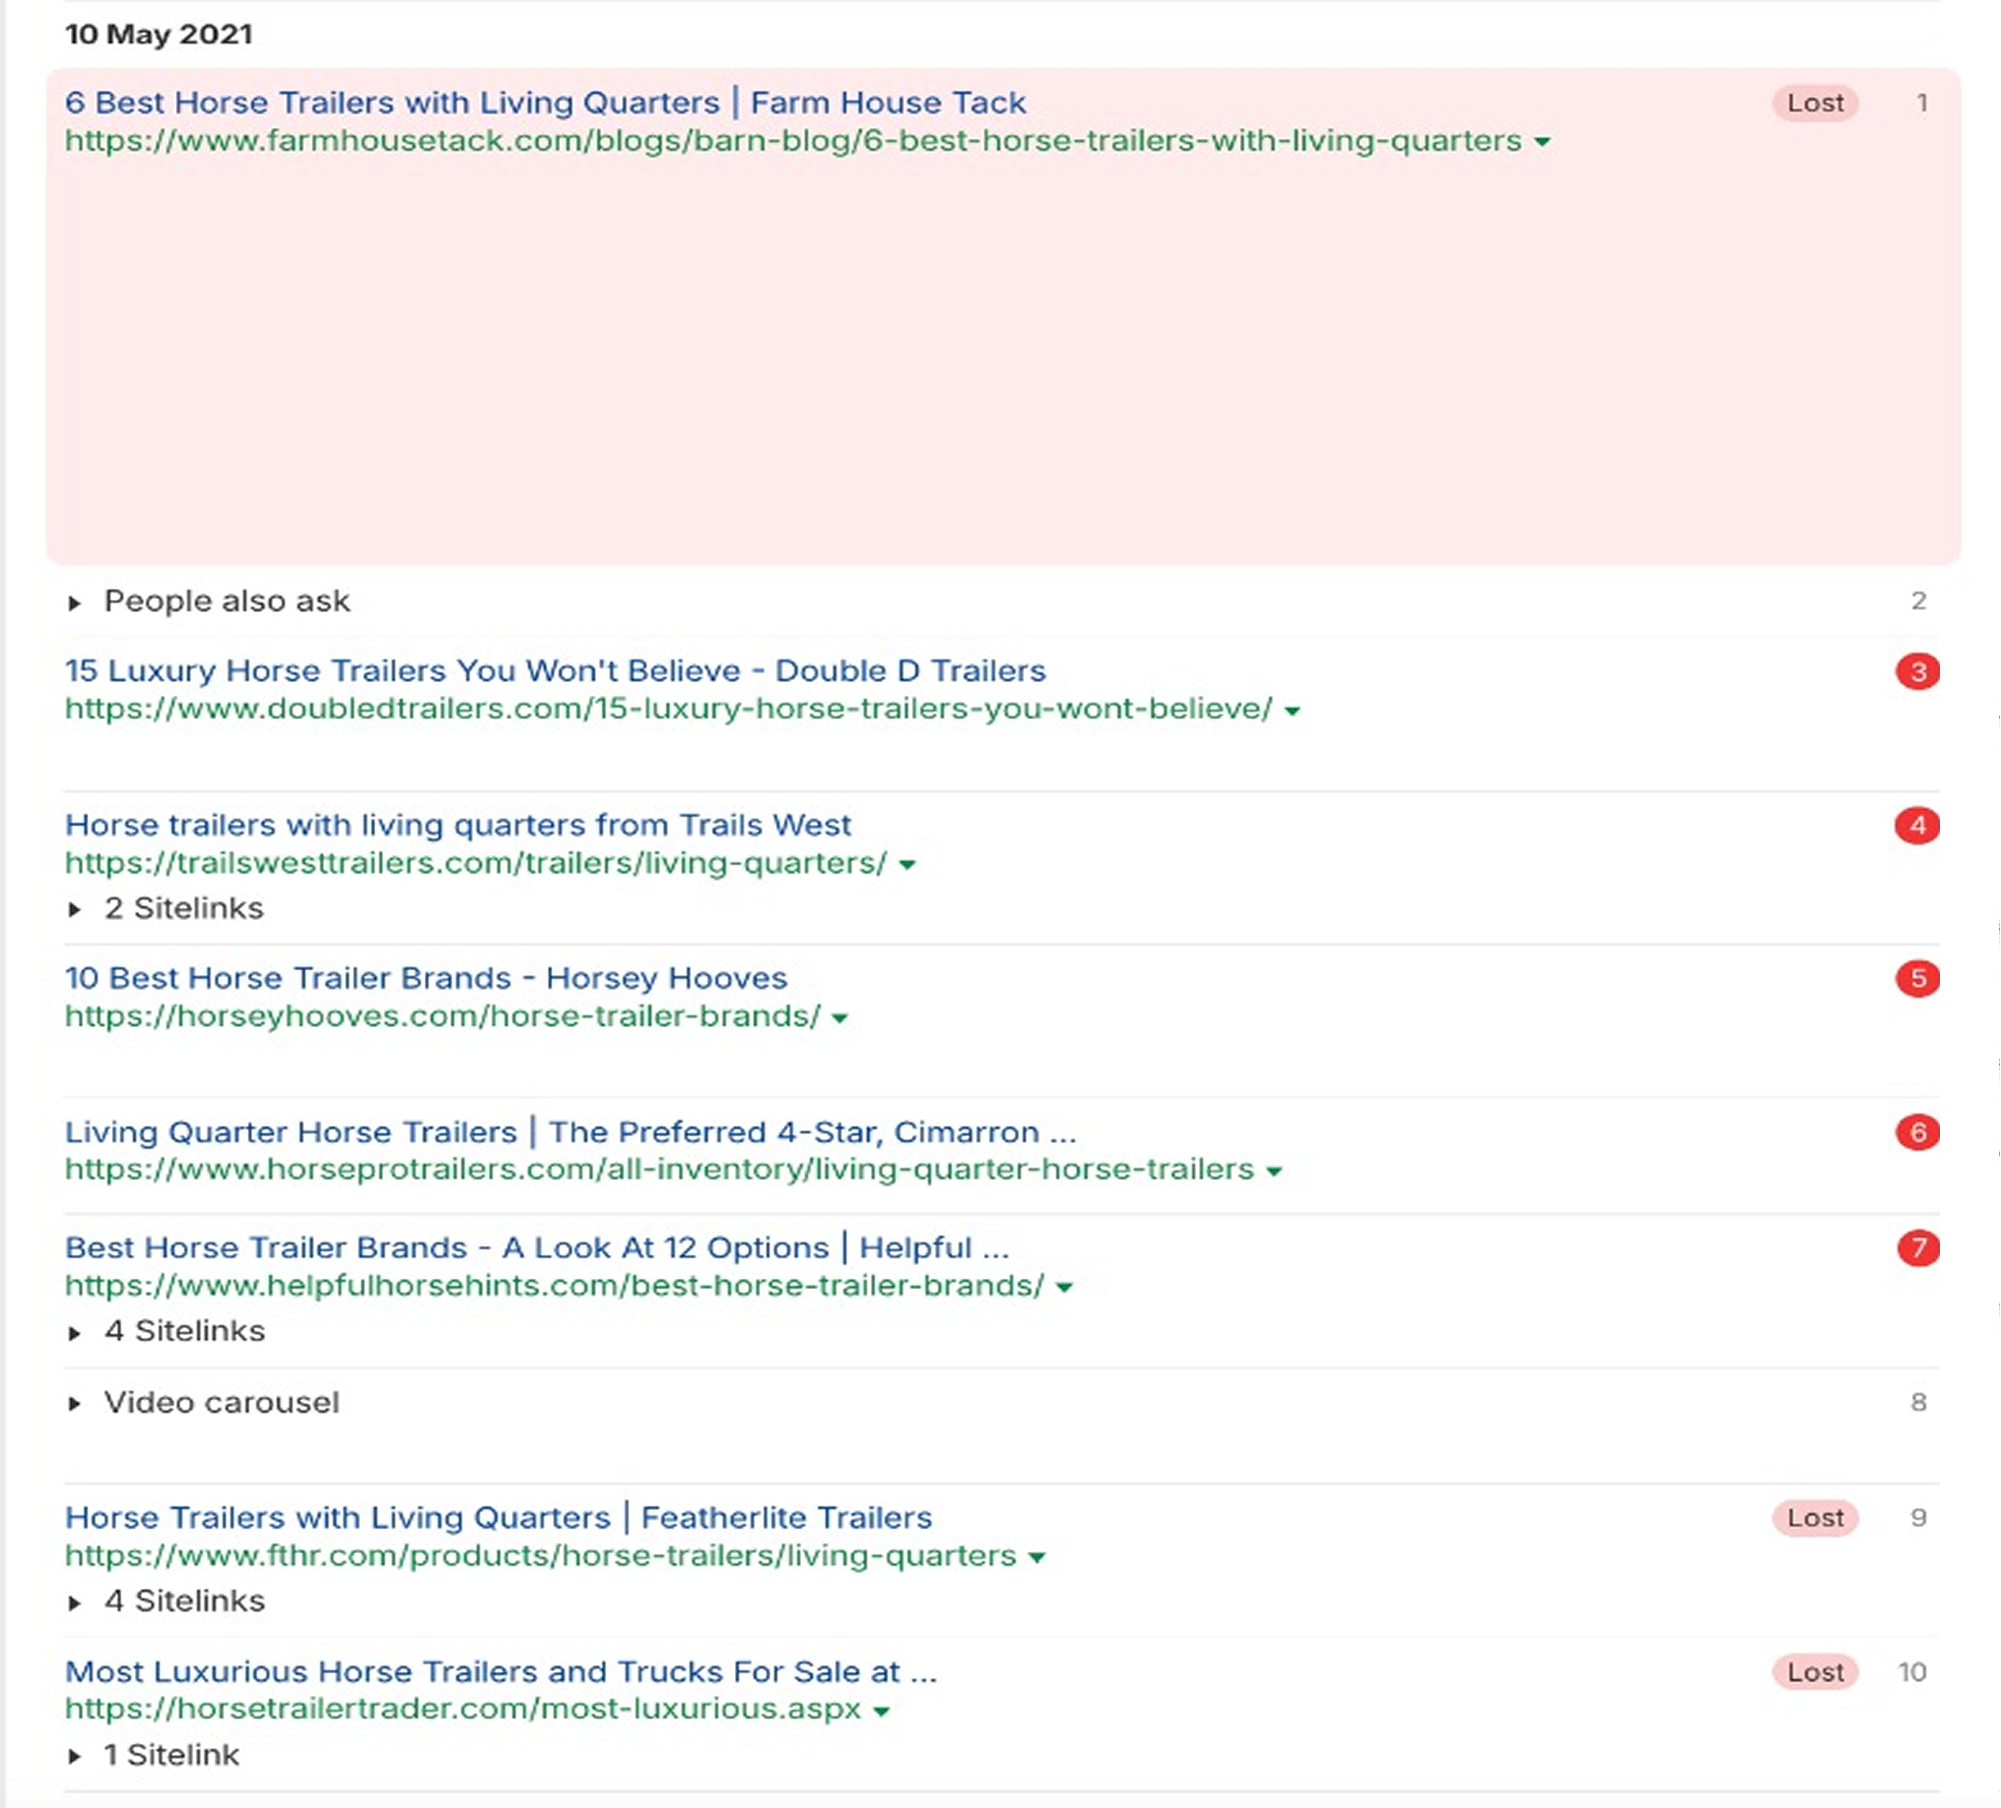2001x1808 pixels.
Task: Click the Lost badge on Farm House Tack
Action: 1815,103
